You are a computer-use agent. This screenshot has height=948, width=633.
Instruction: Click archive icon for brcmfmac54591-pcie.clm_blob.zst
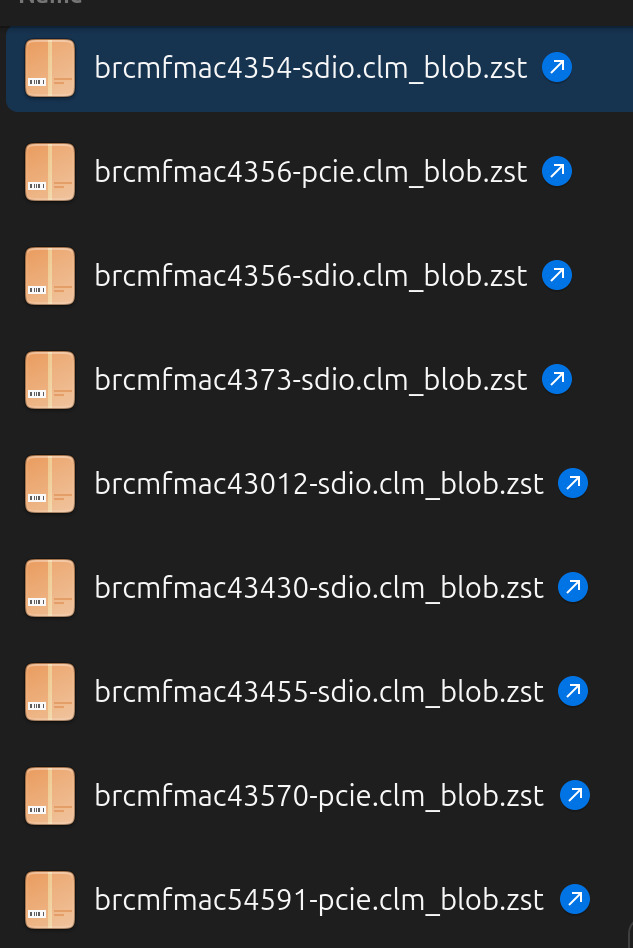click(x=50, y=900)
